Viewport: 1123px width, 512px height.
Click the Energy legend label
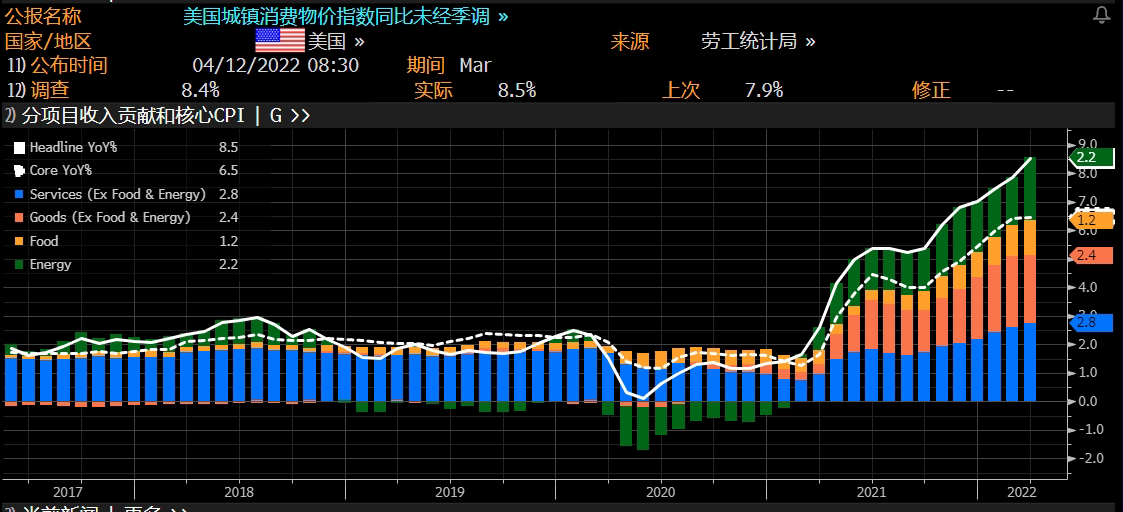[50, 265]
